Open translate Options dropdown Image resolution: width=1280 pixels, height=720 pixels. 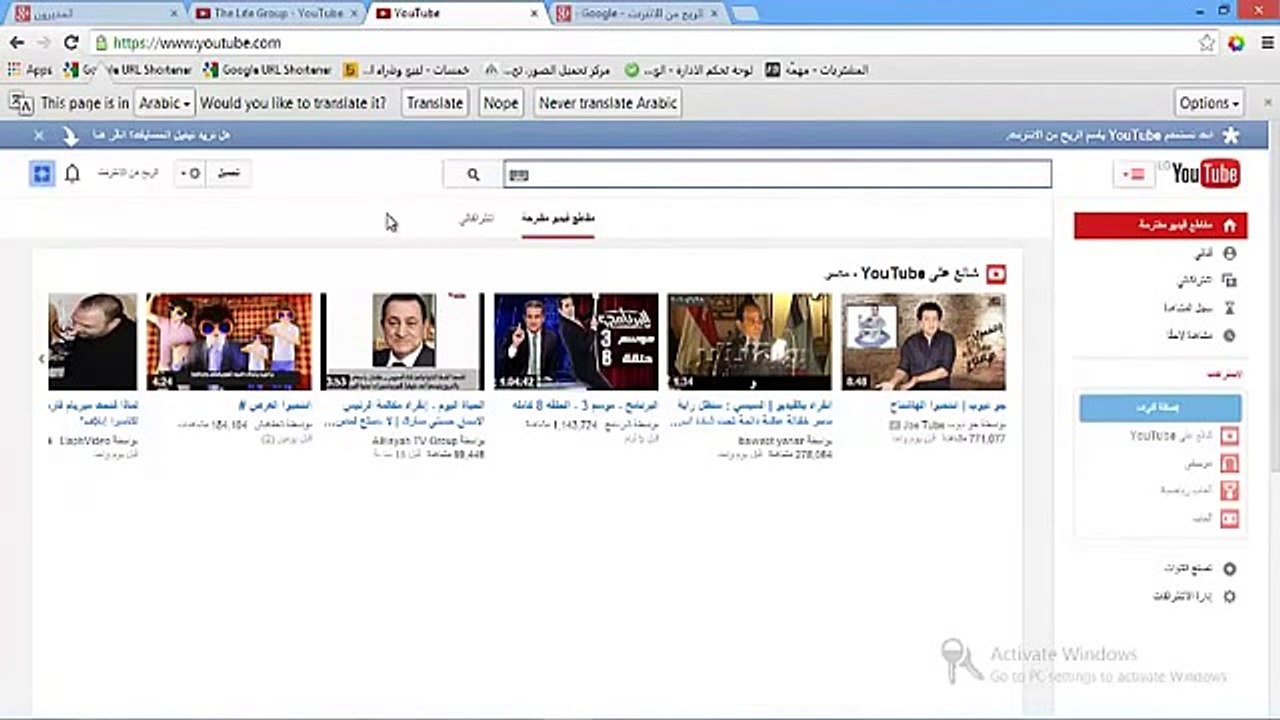1210,103
